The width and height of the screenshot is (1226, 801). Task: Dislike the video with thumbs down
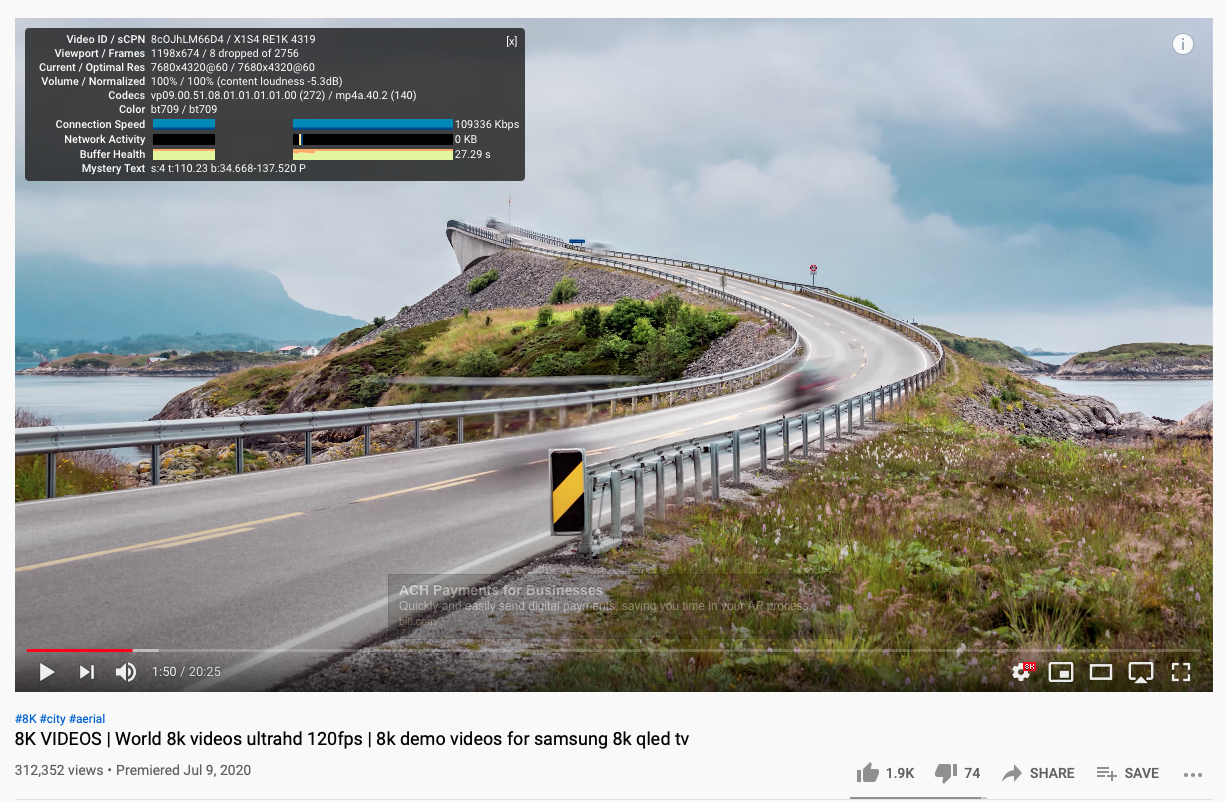click(x=957, y=773)
